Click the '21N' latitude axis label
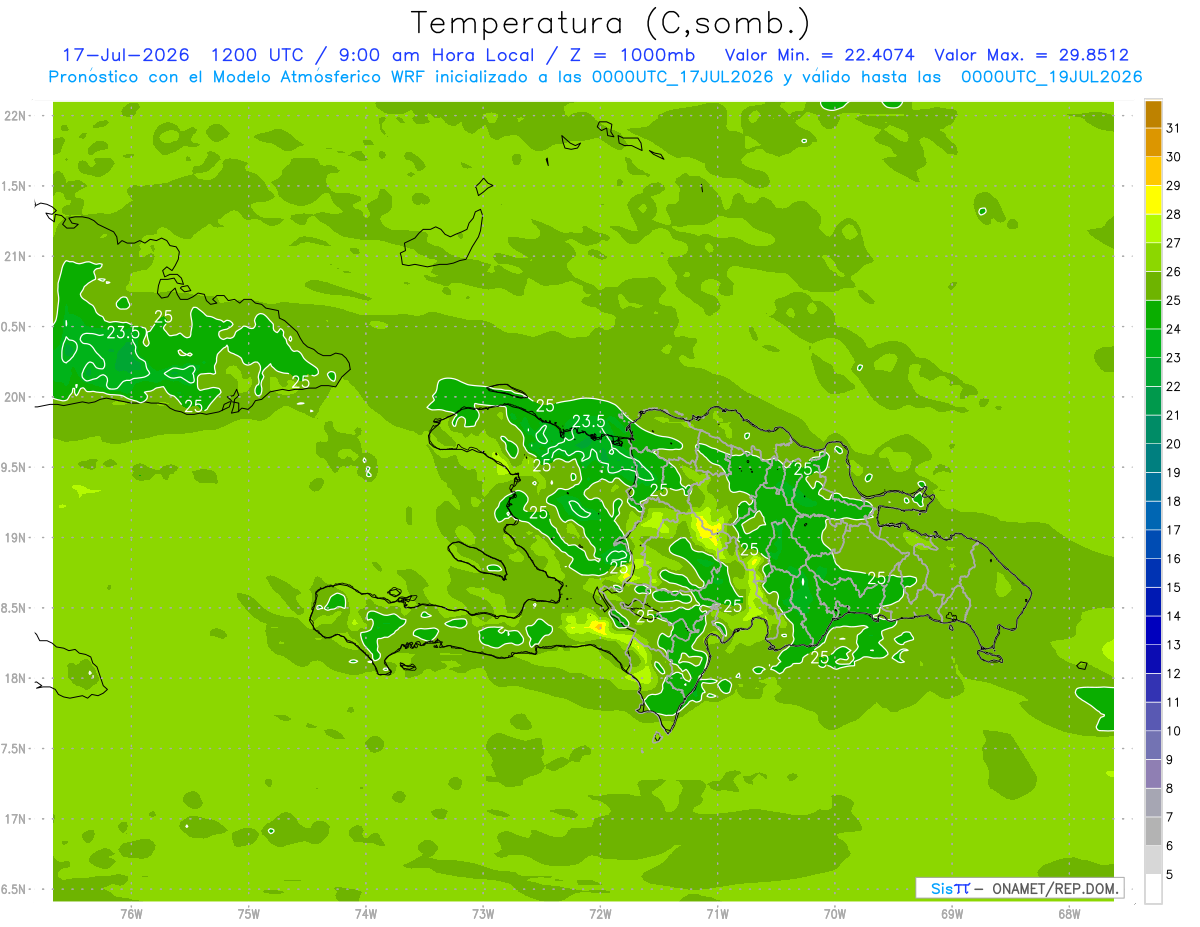The image size is (1200, 927). pyautogui.click(x=17, y=256)
